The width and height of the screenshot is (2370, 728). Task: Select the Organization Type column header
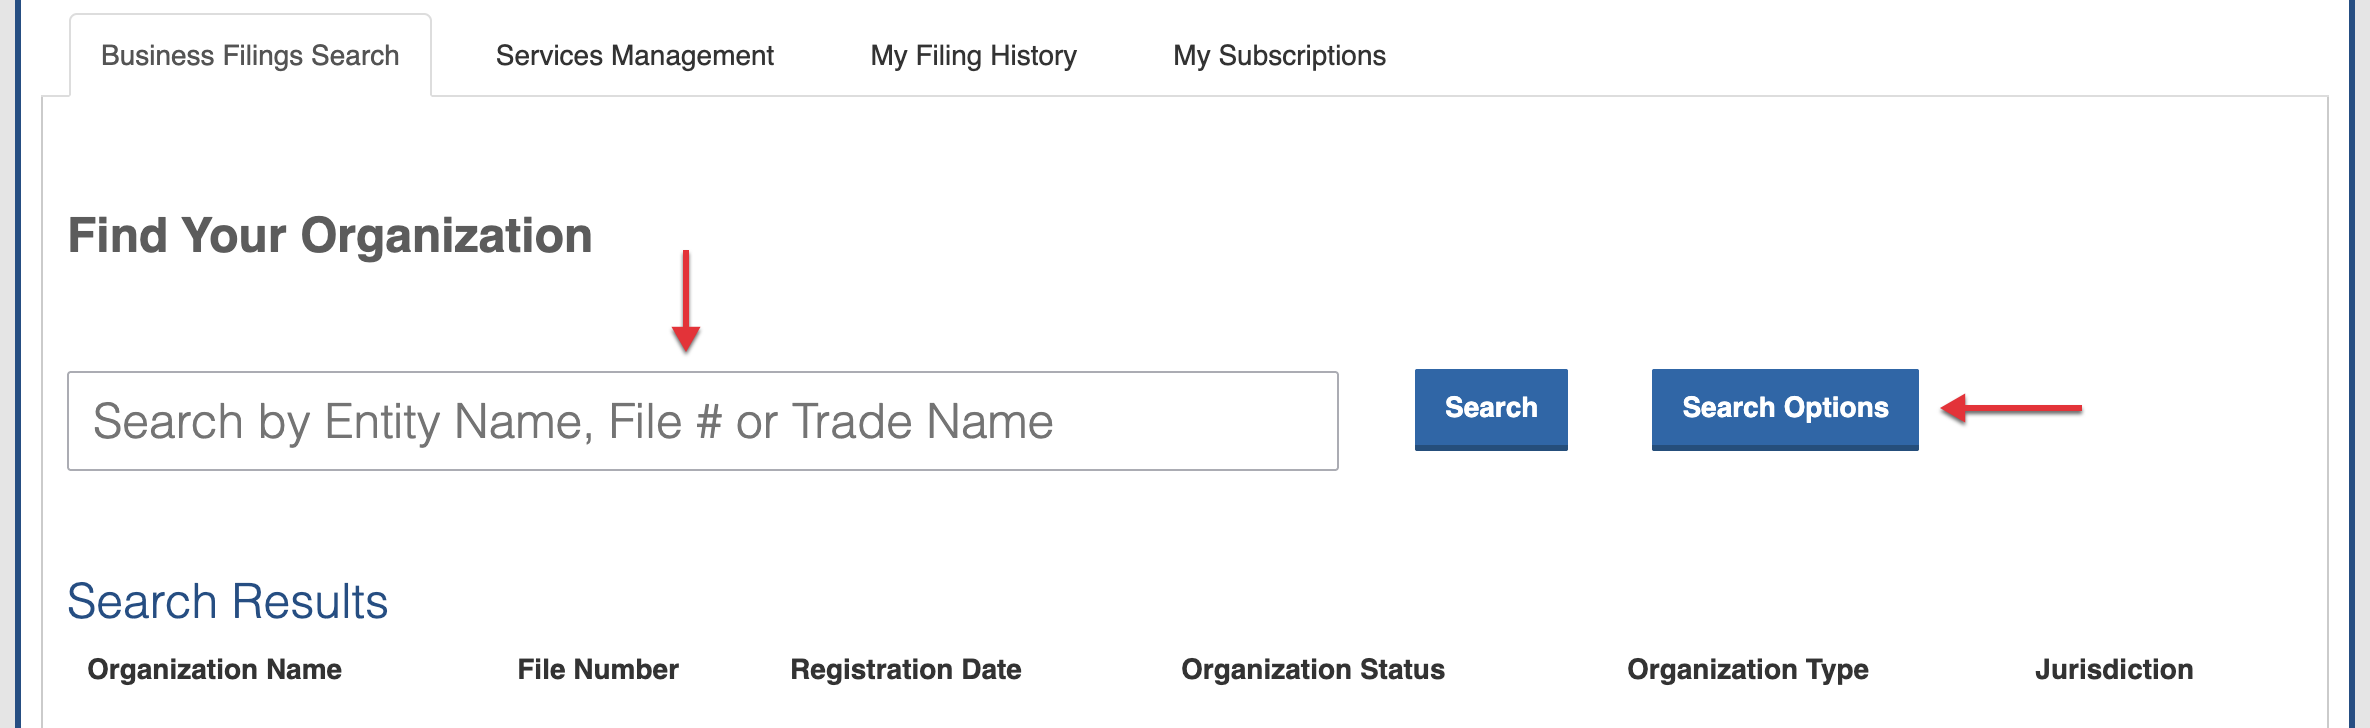click(x=1747, y=669)
